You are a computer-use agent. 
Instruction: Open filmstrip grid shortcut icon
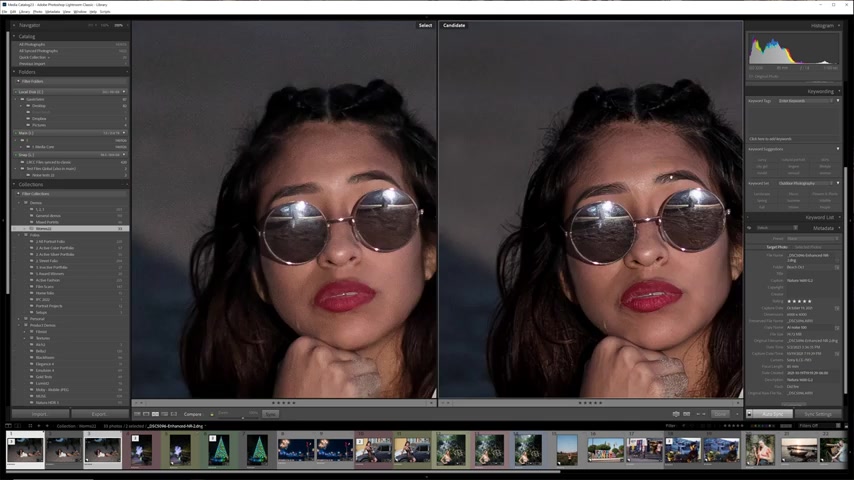click(x=30, y=426)
